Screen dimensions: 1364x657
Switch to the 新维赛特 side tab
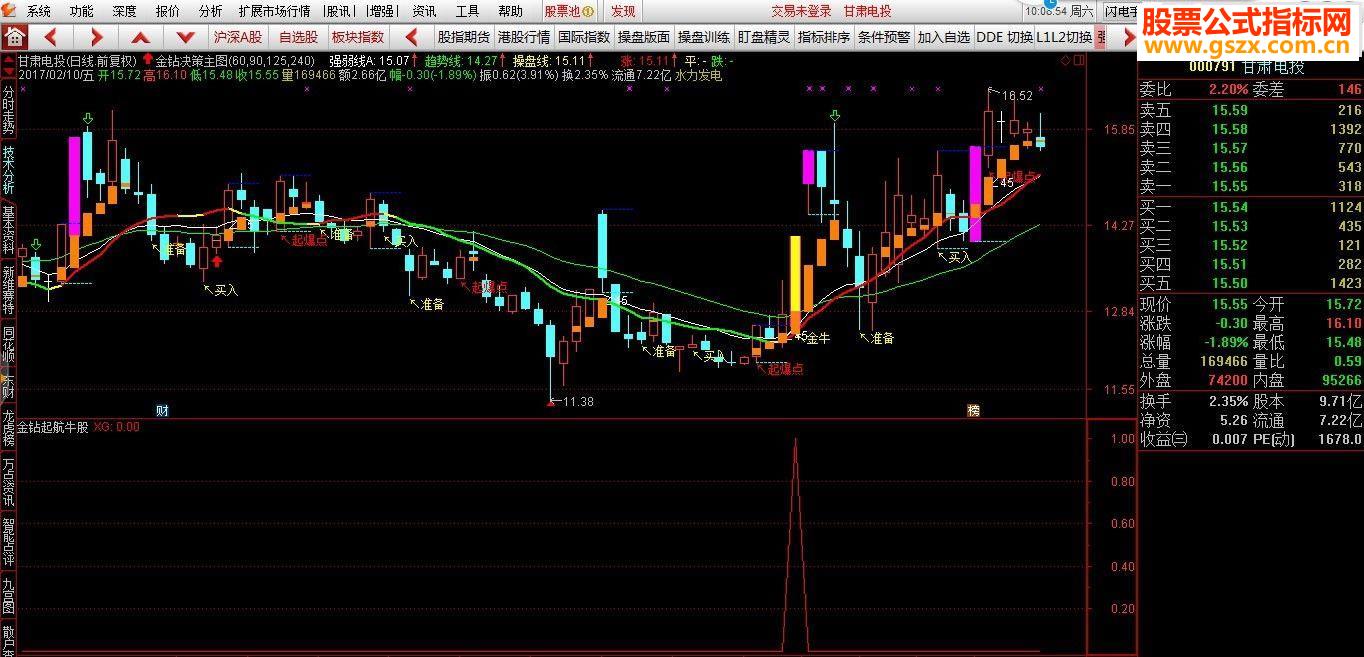click(8, 290)
